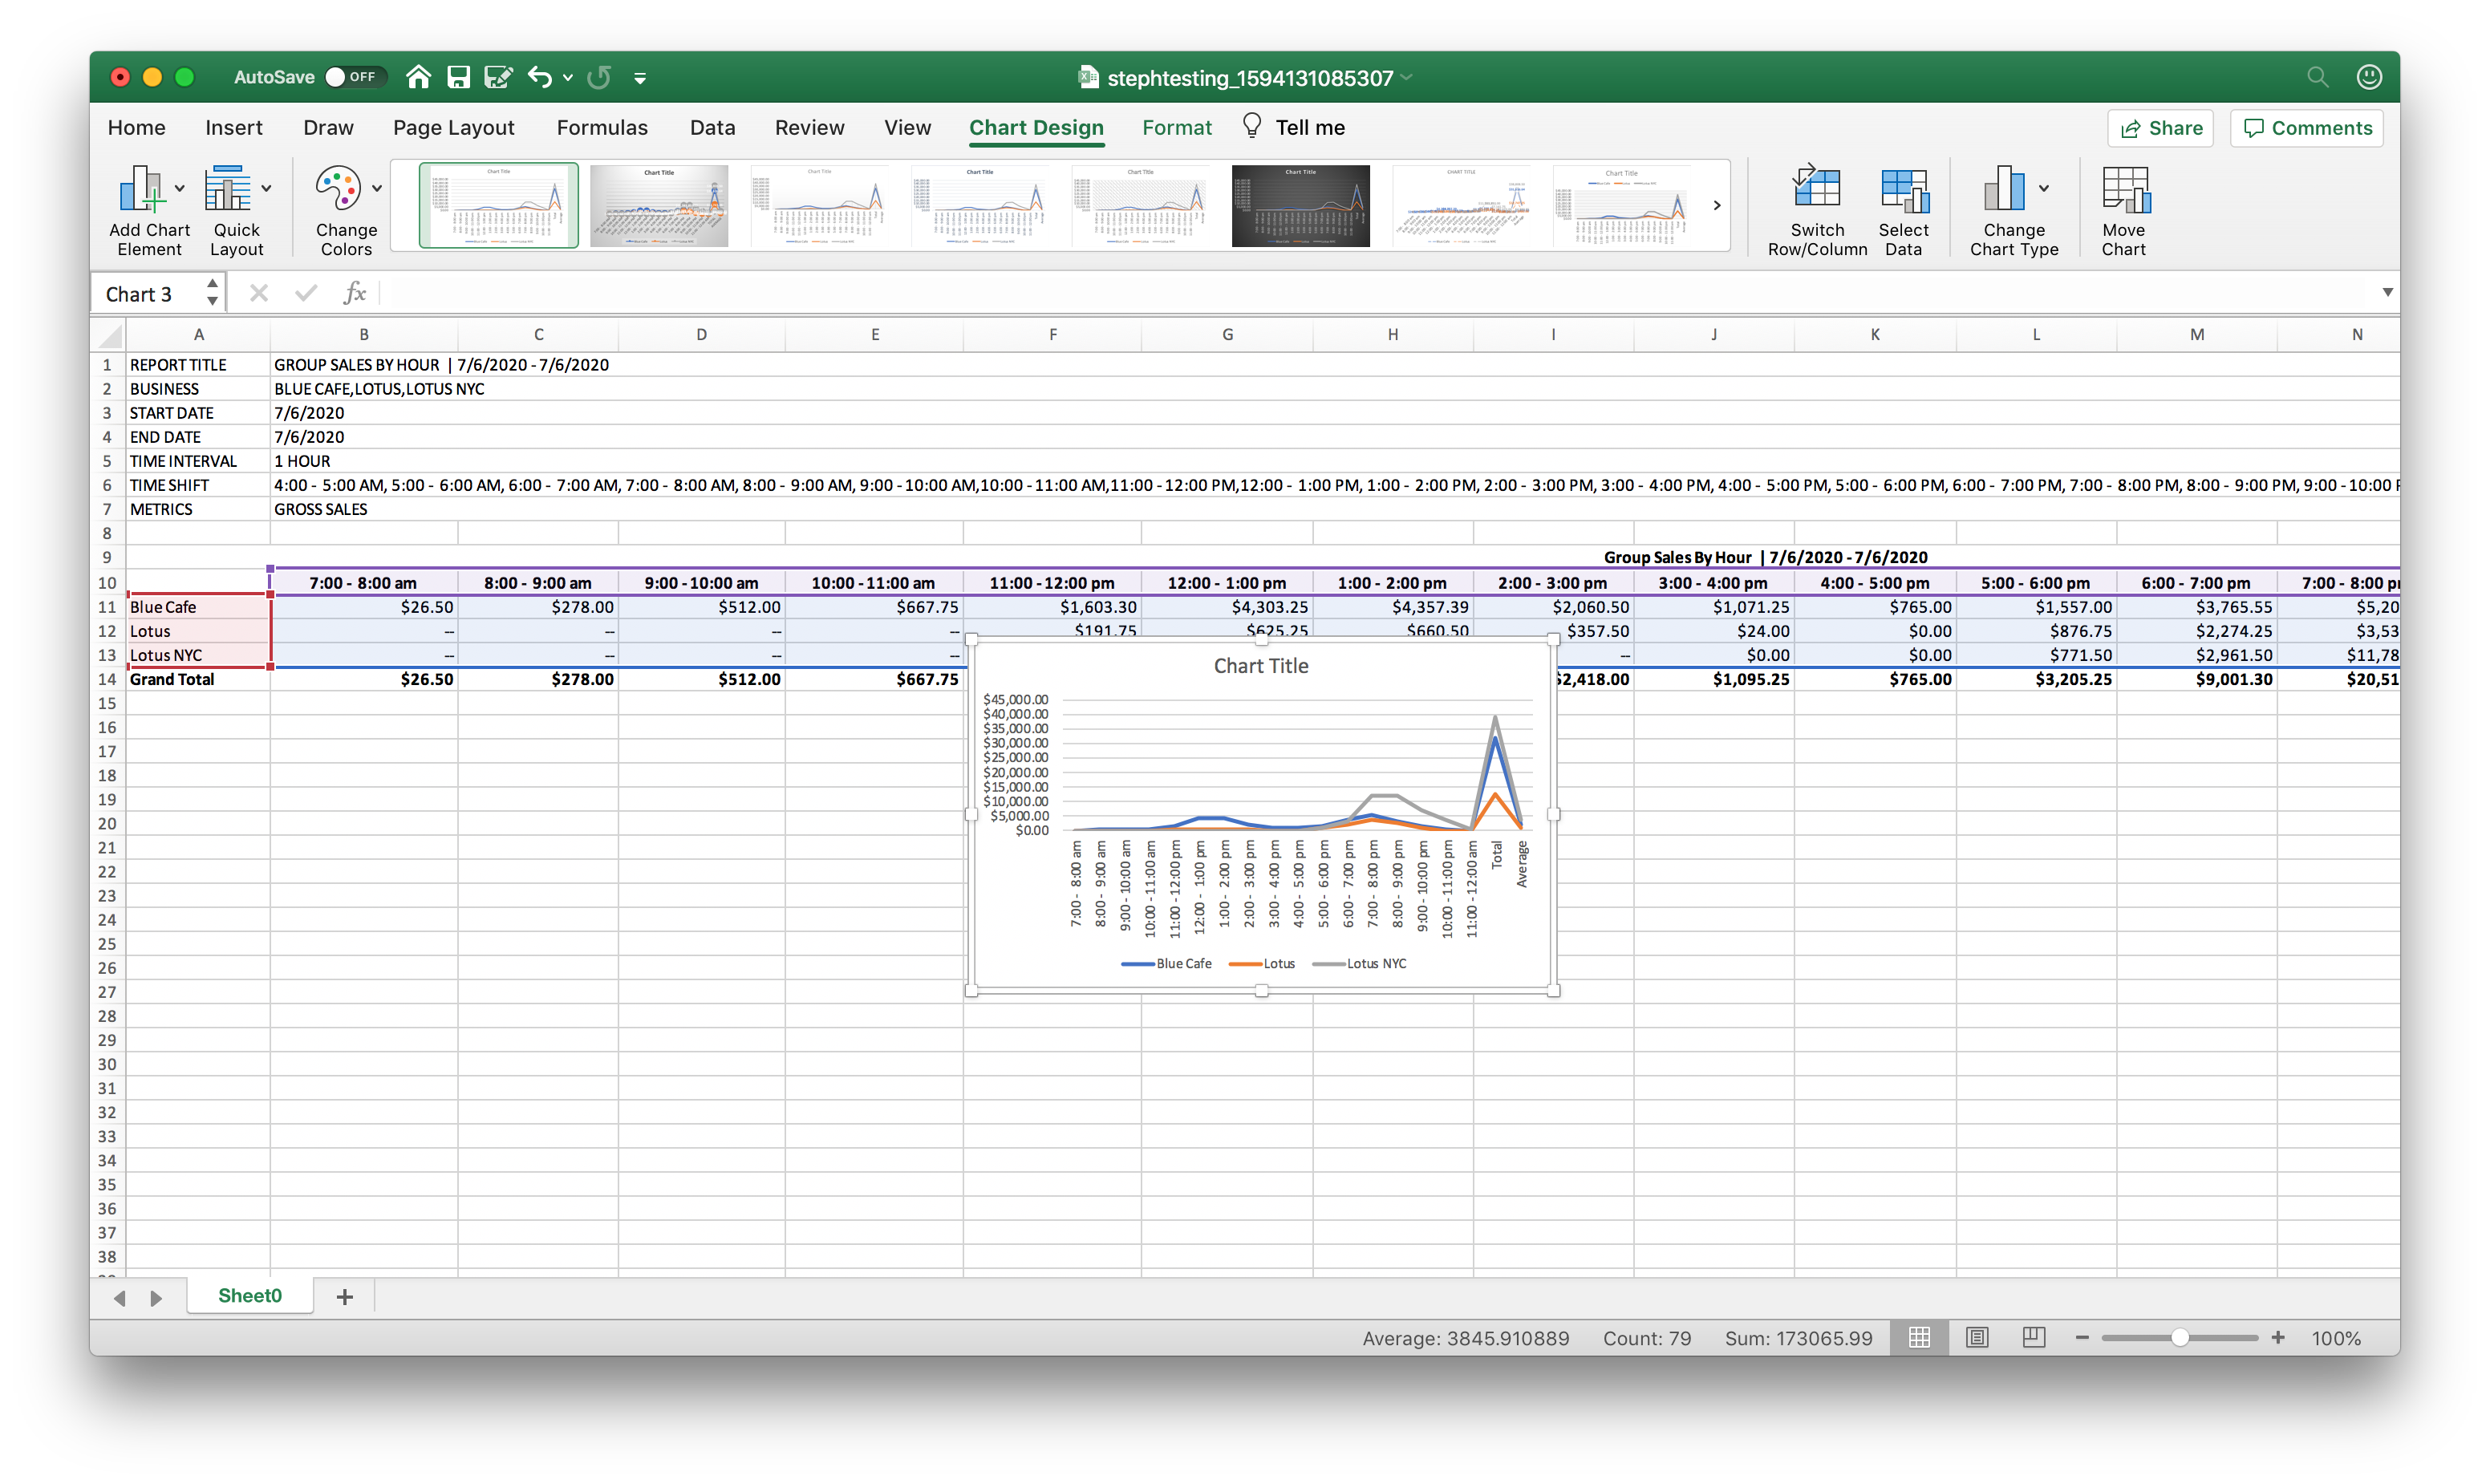
Task: Click the Insert Function fx icon
Action: coord(354,293)
